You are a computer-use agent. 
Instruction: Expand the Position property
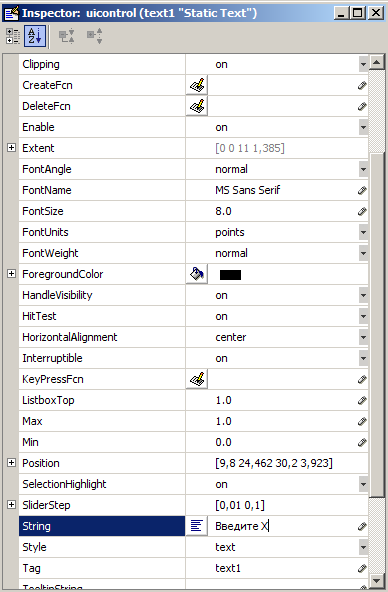click(x=11, y=462)
